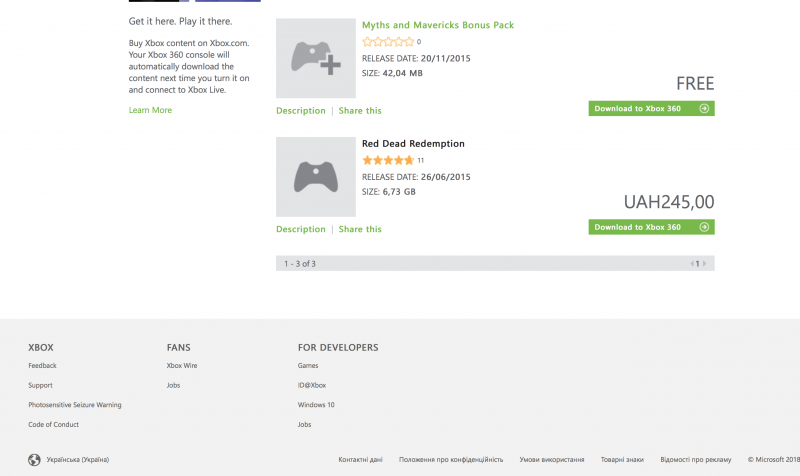
Task: Open the ID@Xbox developer link
Action: point(312,385)
